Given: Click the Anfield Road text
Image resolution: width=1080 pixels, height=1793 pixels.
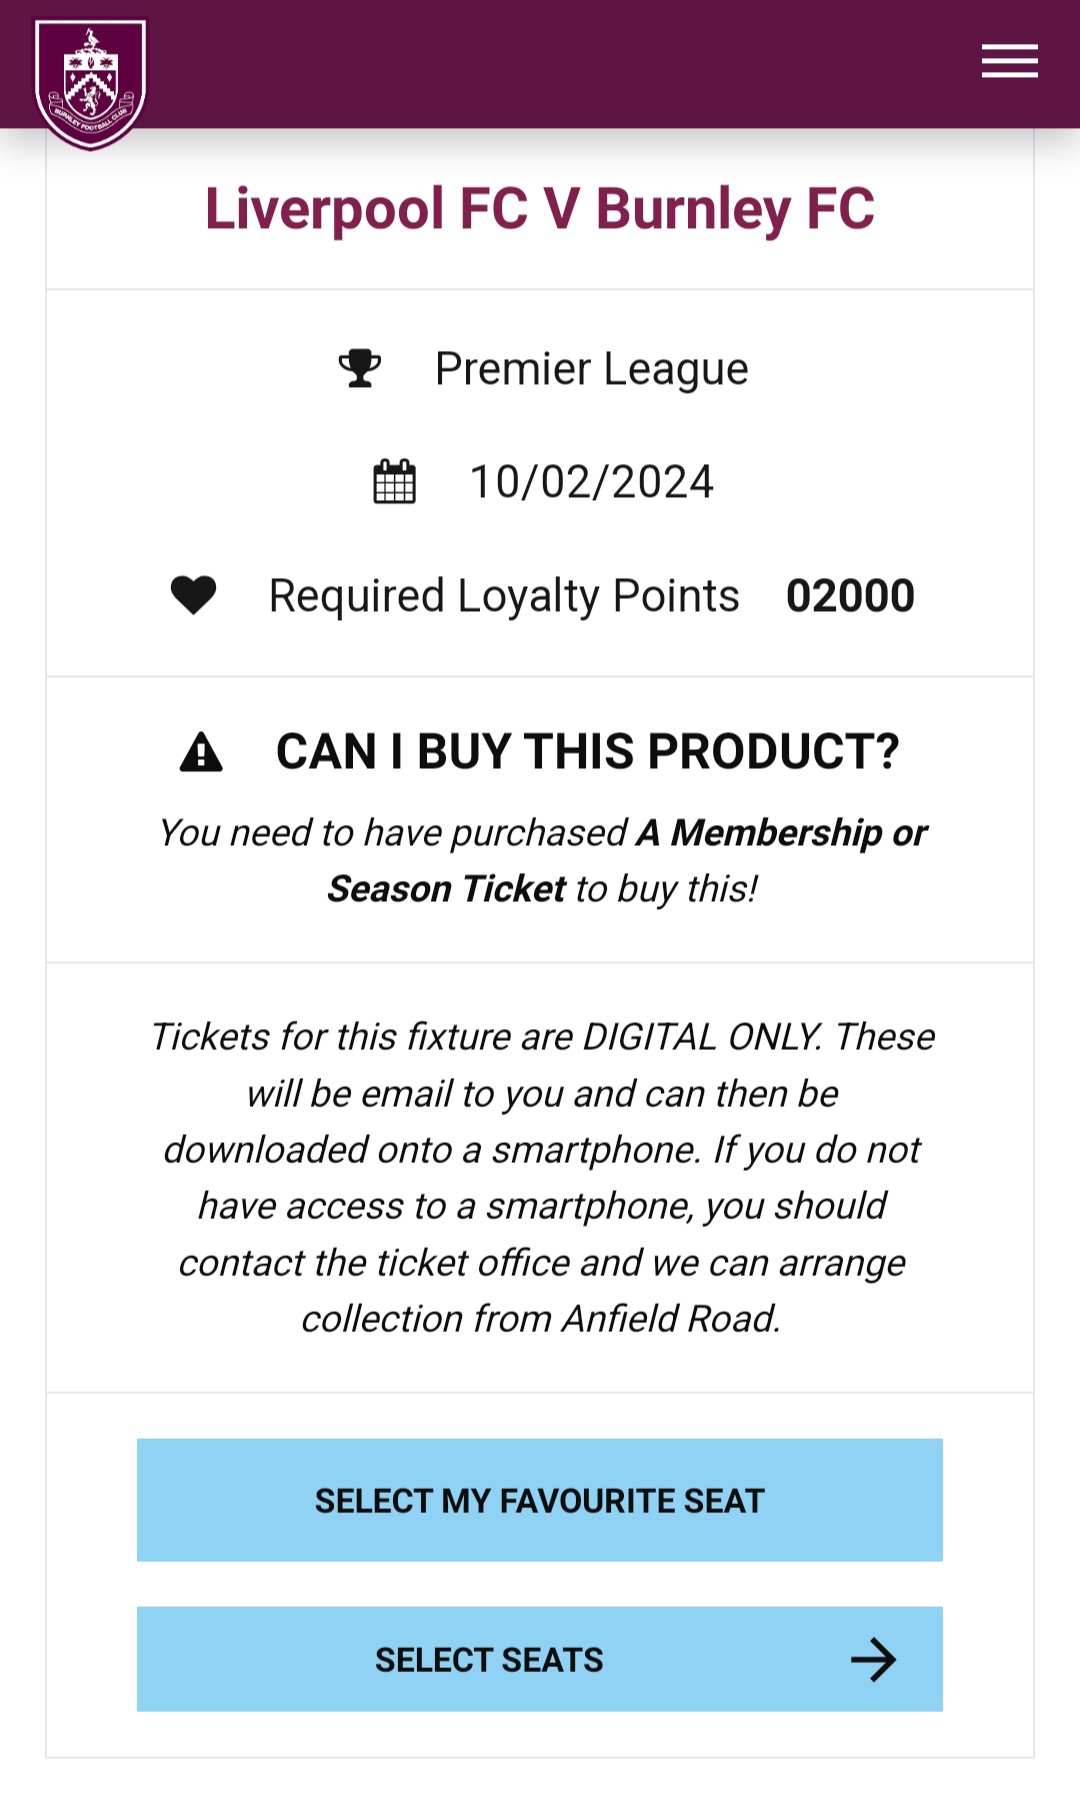Looking at the screenshot, I should (670, 1319).
